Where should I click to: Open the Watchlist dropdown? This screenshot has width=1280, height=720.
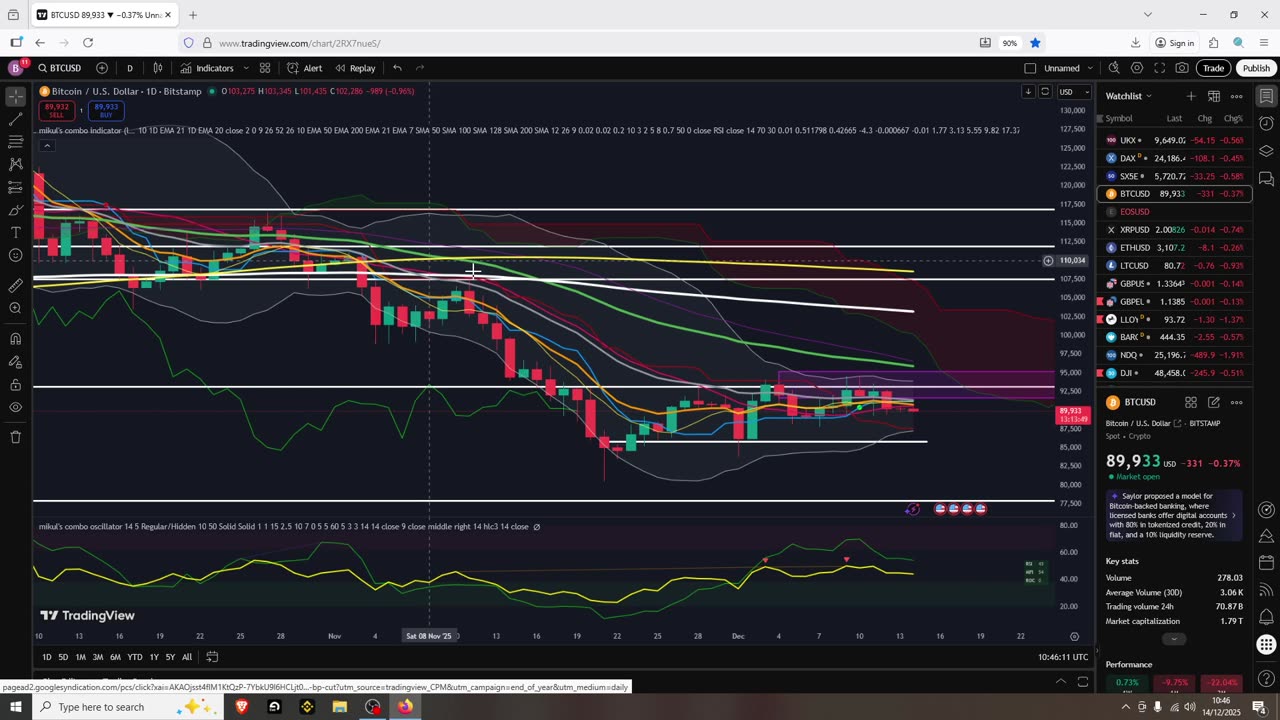click(x=1129, y=96)
